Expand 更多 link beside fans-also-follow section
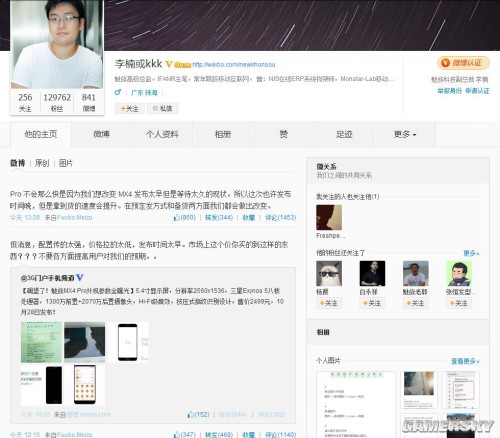 click(x=471, y=253)
